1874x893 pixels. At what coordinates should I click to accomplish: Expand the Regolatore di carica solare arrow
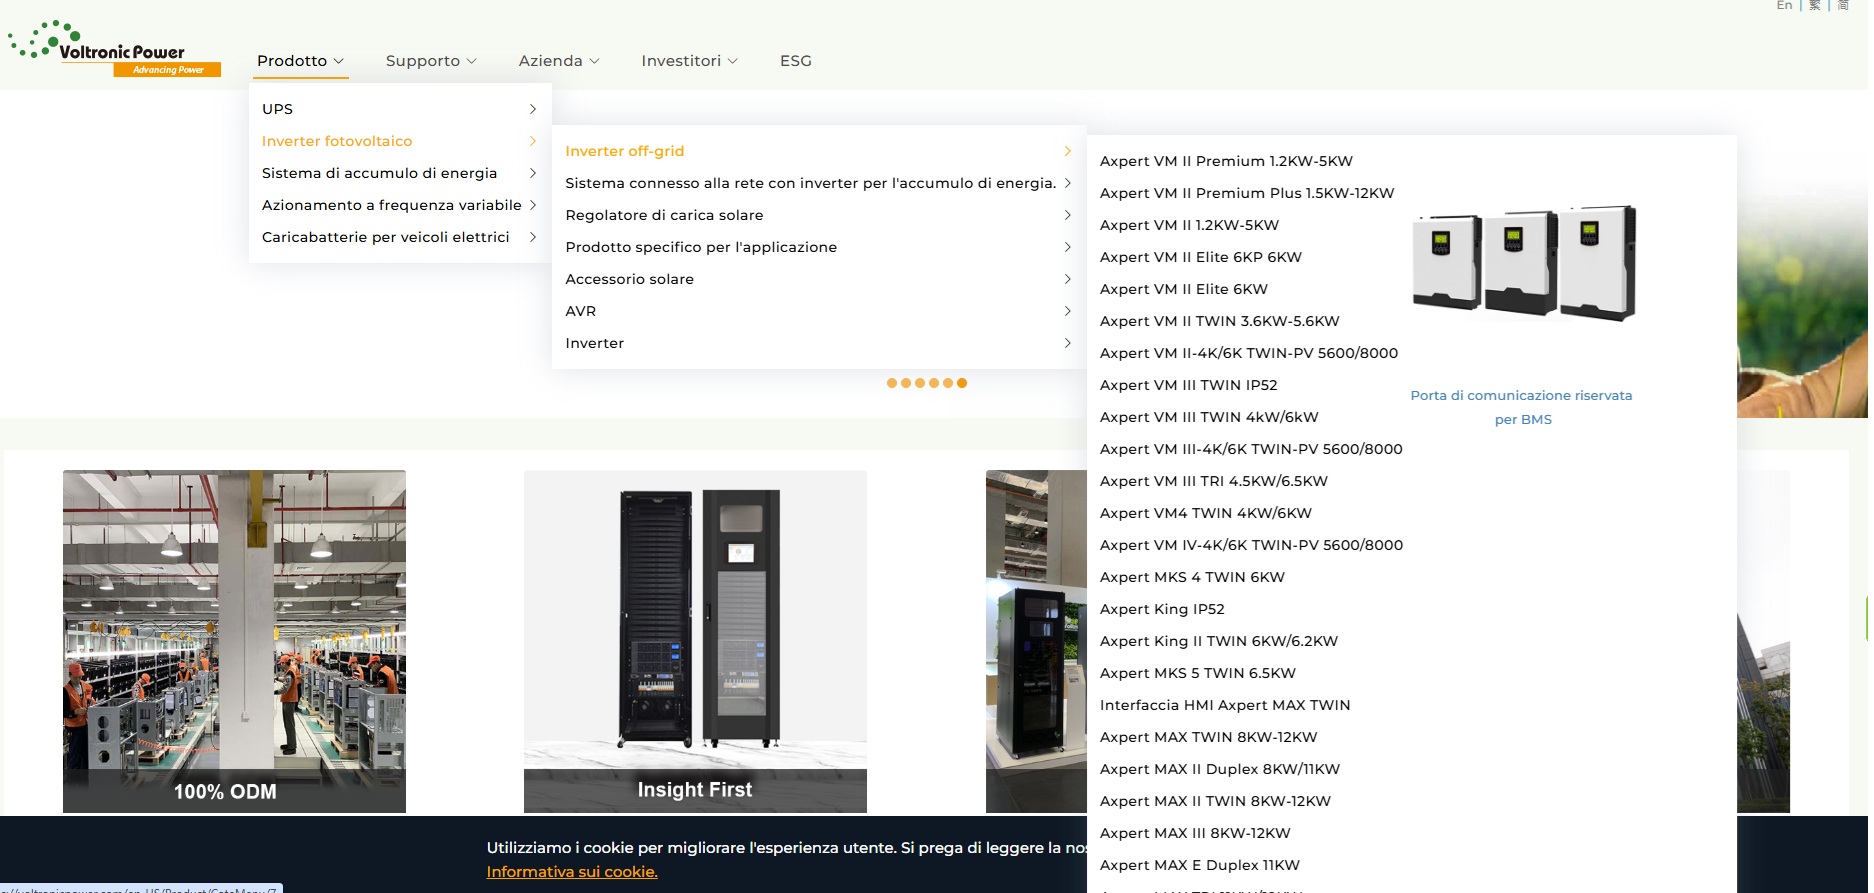(x=1067, y=215)
